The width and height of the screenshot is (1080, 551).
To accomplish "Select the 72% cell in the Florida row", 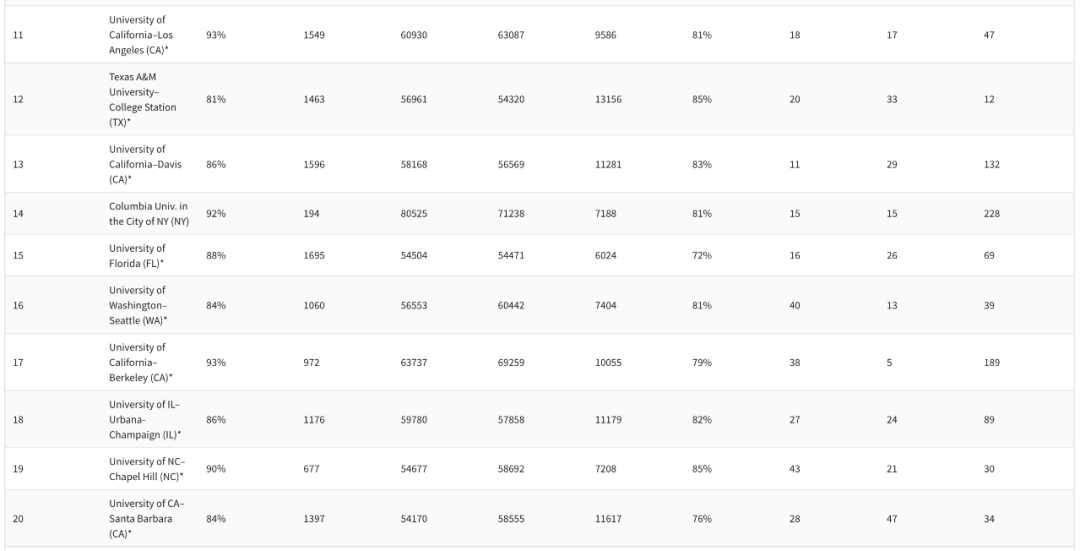I will pyautogui.click(x=701, y=255).
